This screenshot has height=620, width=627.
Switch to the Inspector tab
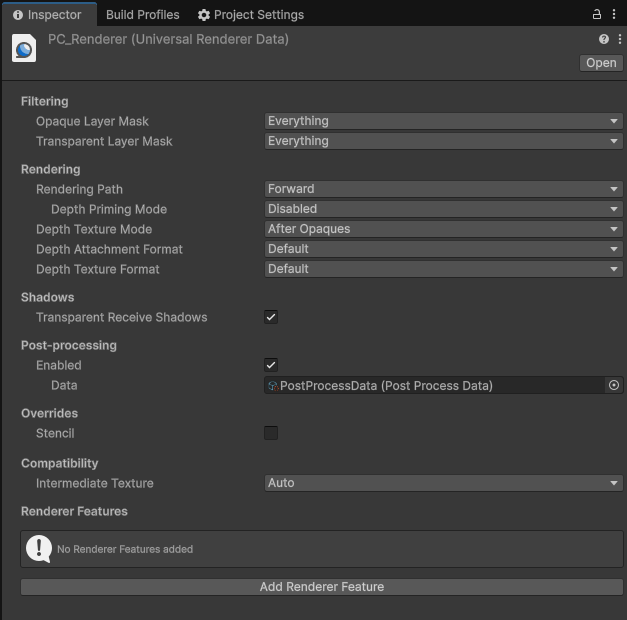tap(48, 15)
